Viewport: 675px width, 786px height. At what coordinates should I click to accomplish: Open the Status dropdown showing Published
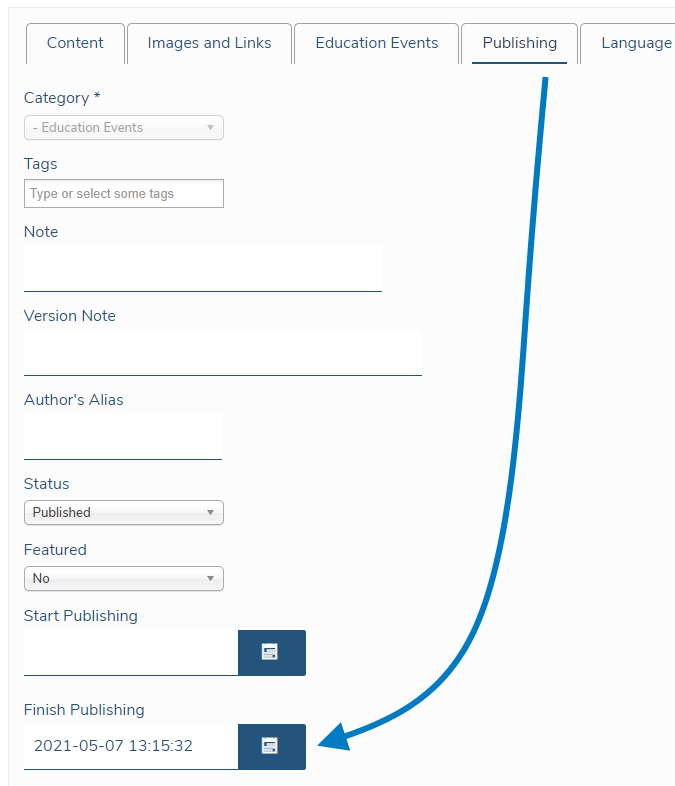(124, 512)
